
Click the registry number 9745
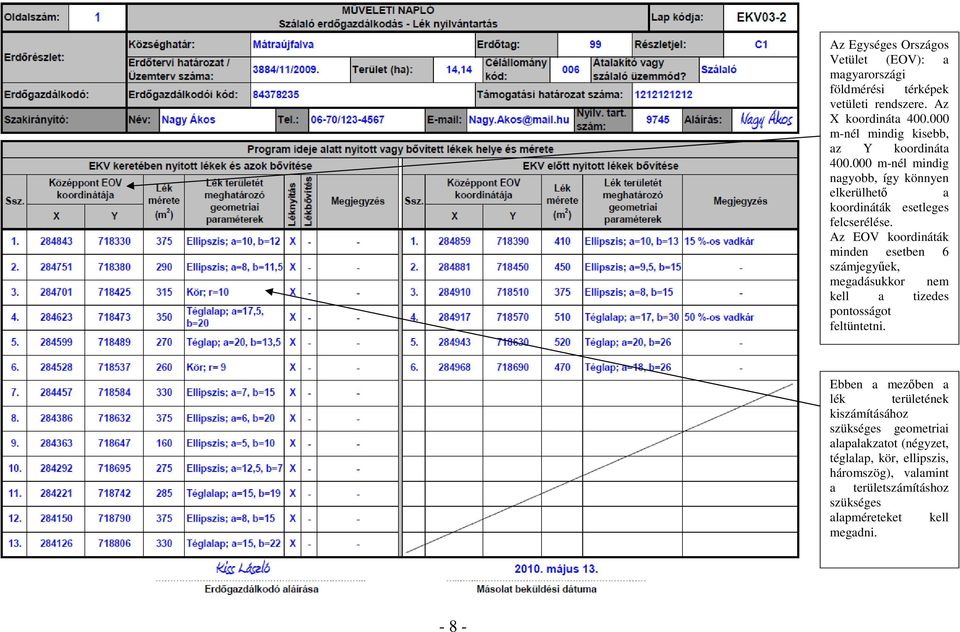coord(658,120)
